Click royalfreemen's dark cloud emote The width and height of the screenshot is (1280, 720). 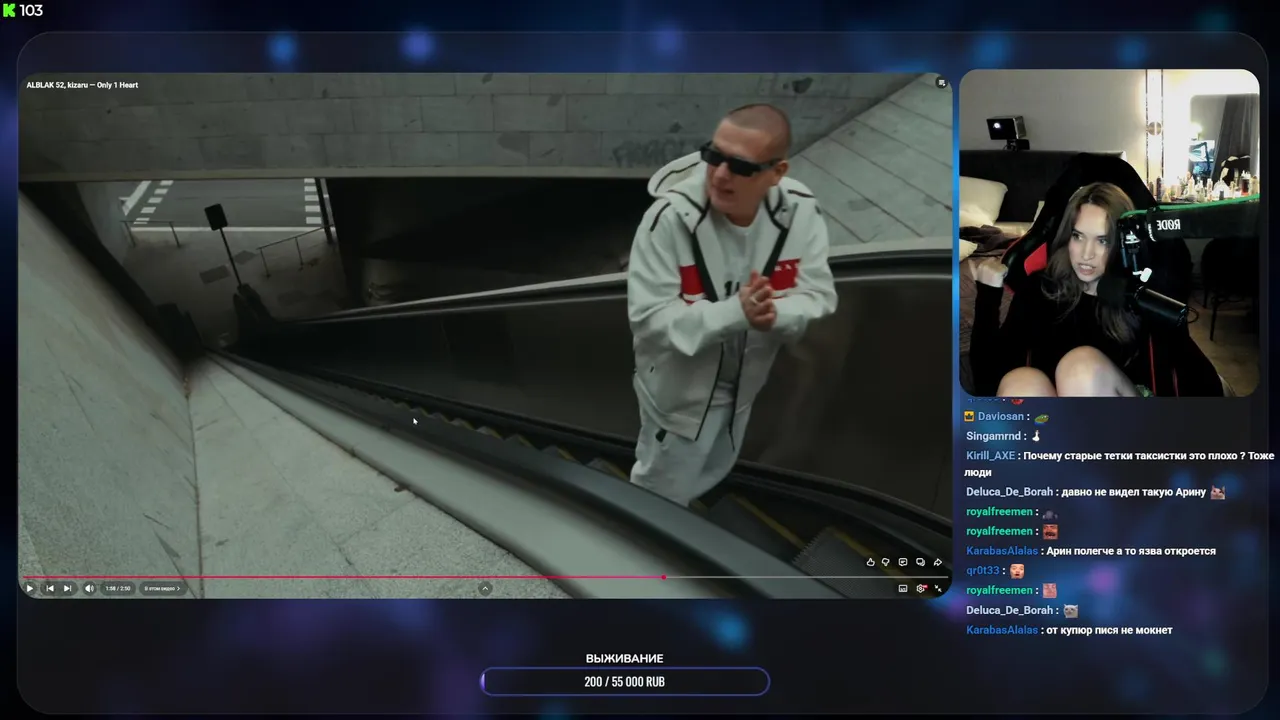coord(1050,512)
